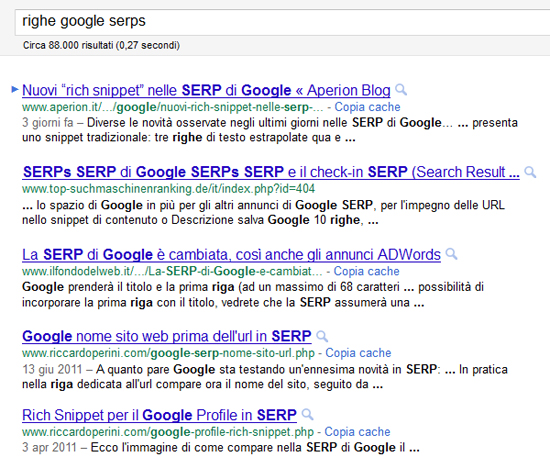Click the 'Circa 88.000 risultati' stats text
550x457 pixels.
(x=101, y=45)
